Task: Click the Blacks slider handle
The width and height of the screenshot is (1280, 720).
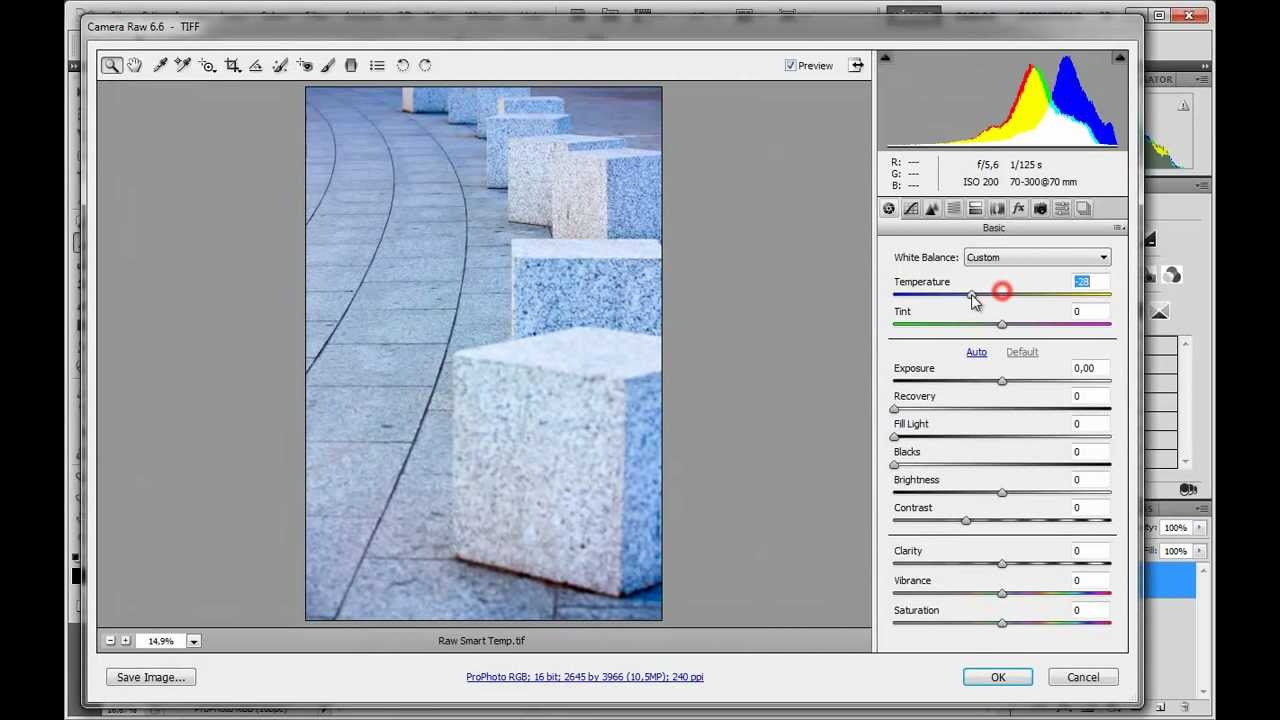Action: 894,466
